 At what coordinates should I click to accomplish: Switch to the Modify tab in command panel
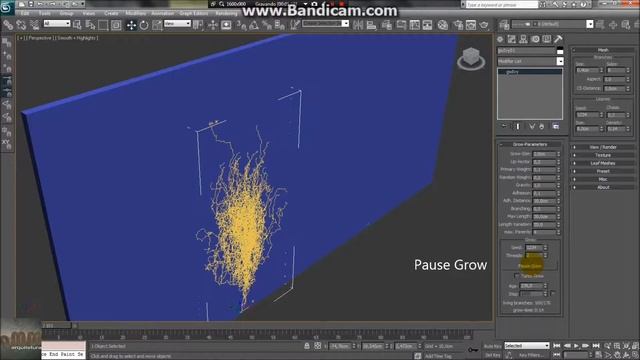511,39
